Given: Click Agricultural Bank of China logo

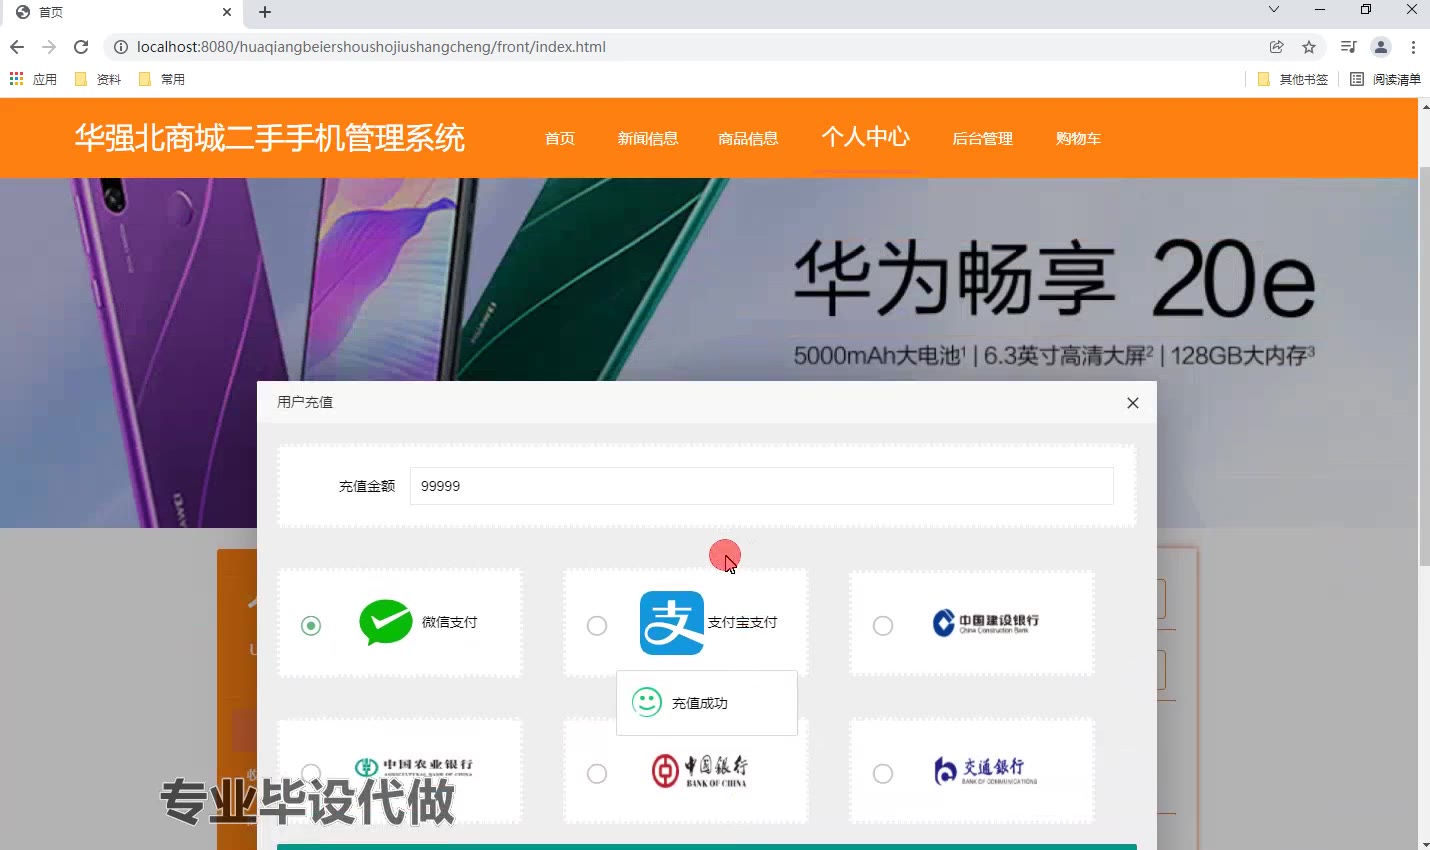Looking at the screenshot, I should pyautogui.click(x=414, y=767).
